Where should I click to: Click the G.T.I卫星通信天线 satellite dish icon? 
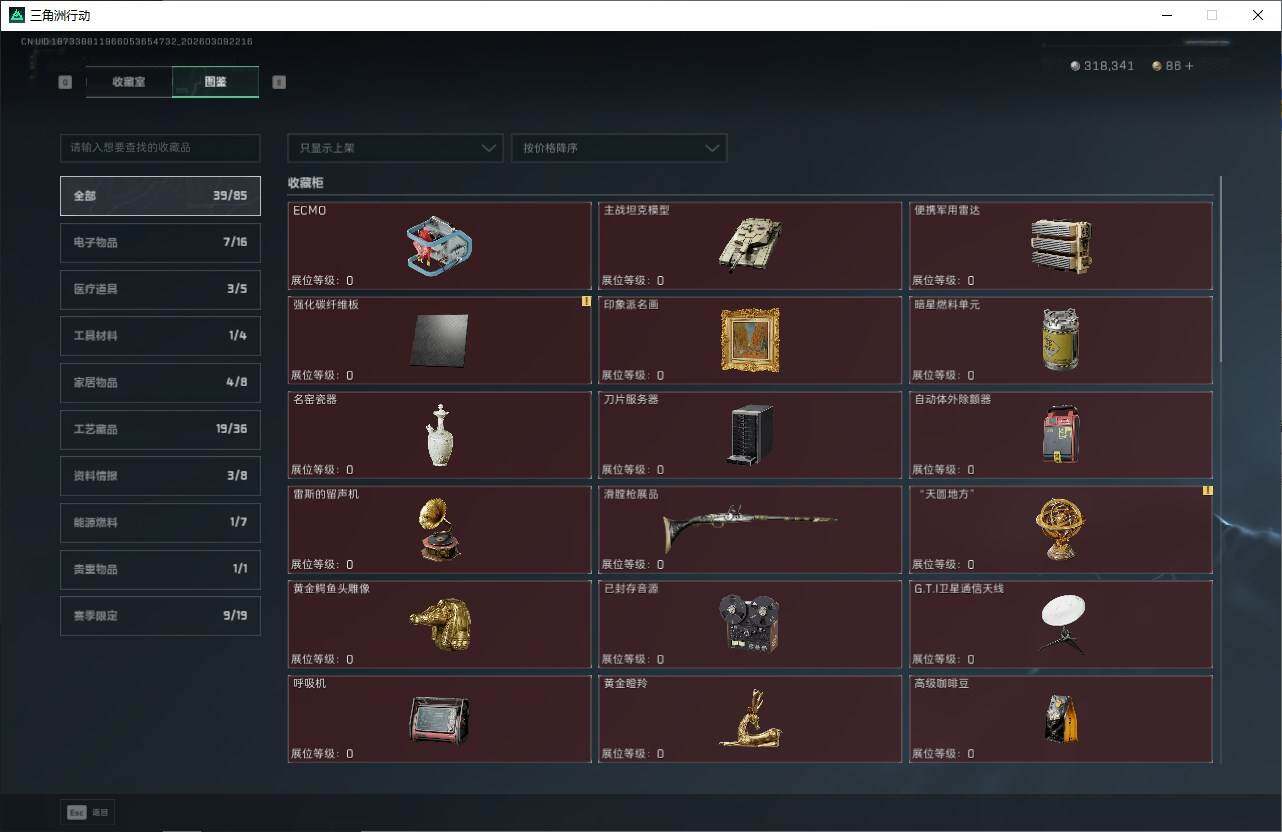[1061, 624]
